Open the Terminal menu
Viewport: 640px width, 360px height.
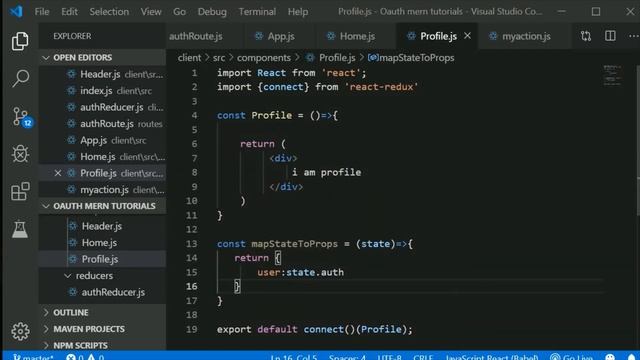tap(257, 11)
